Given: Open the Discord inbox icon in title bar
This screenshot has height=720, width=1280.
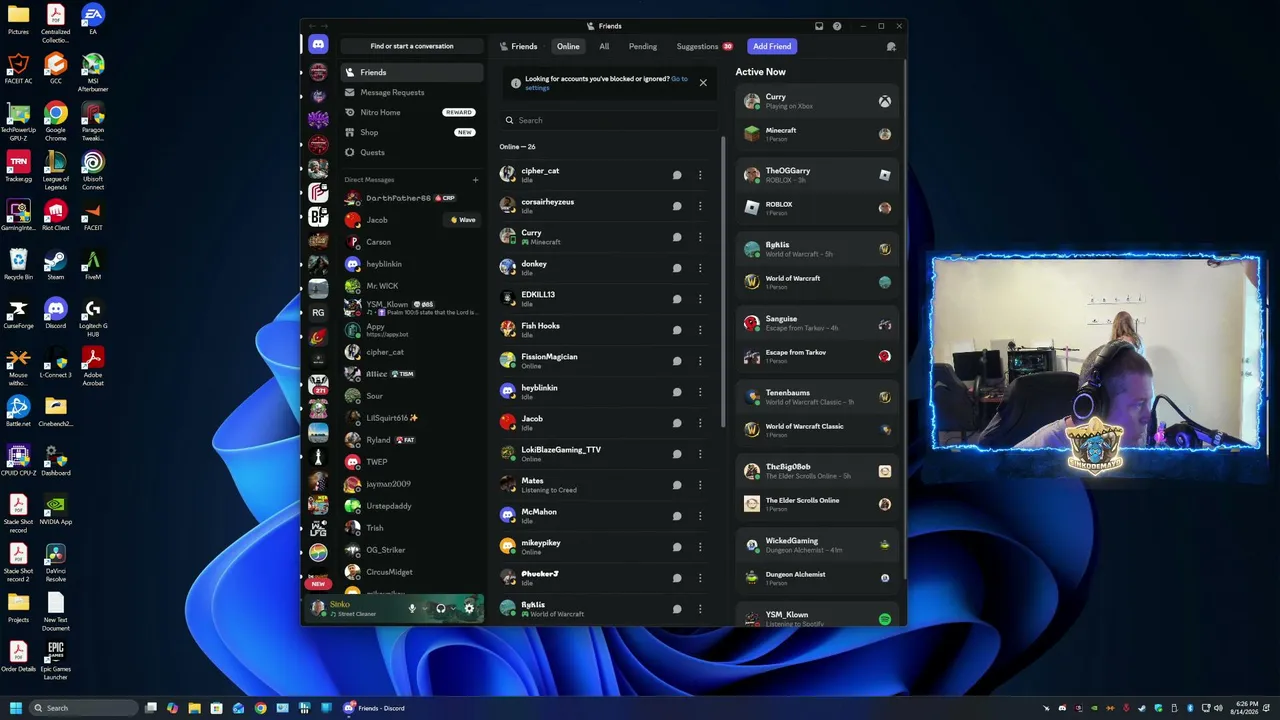Looking at the screenshot, I should (x=819, y=26).
